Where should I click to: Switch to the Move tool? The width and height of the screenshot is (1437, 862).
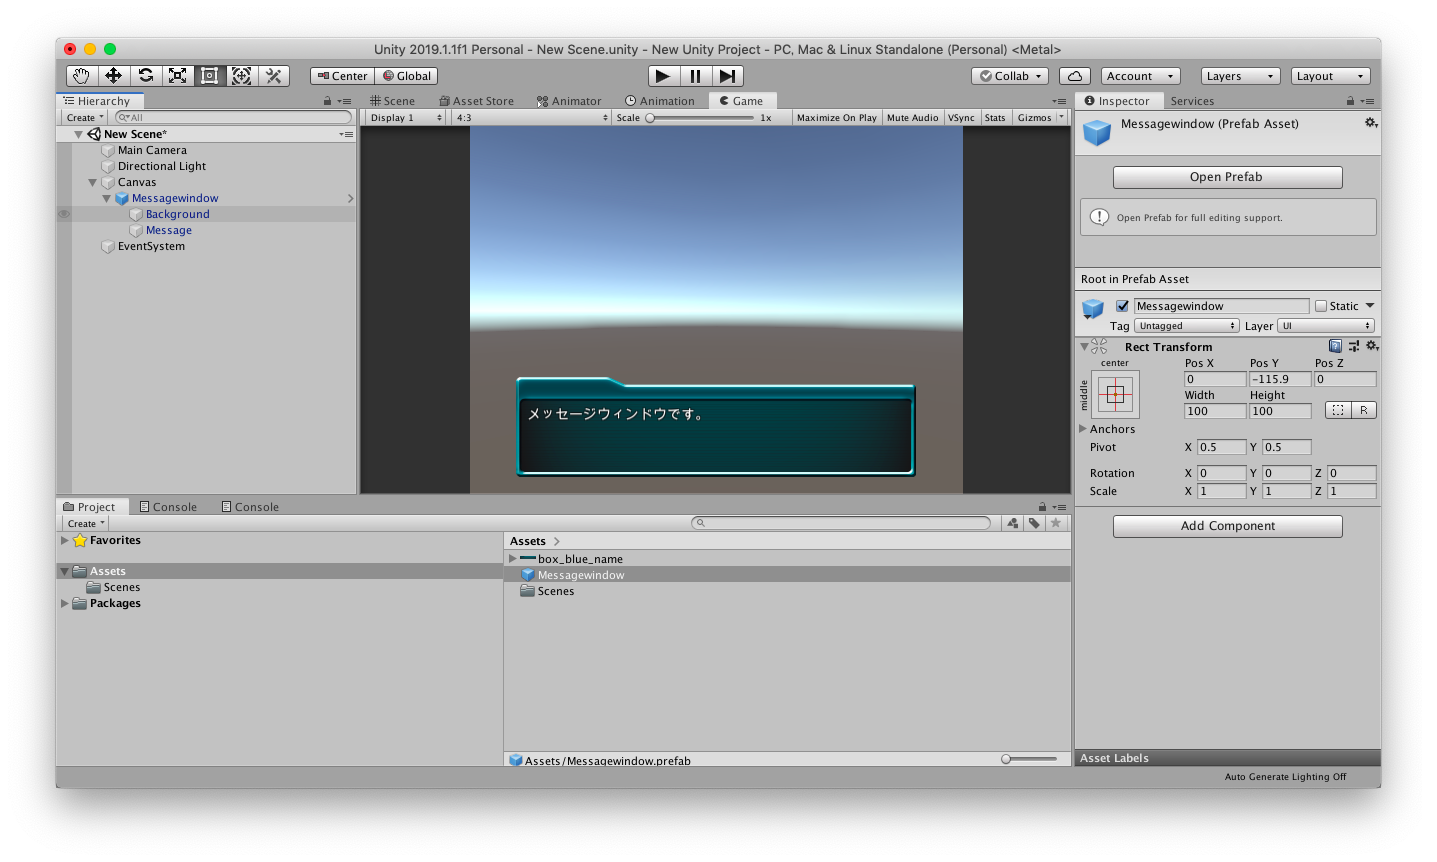[113, 75]
